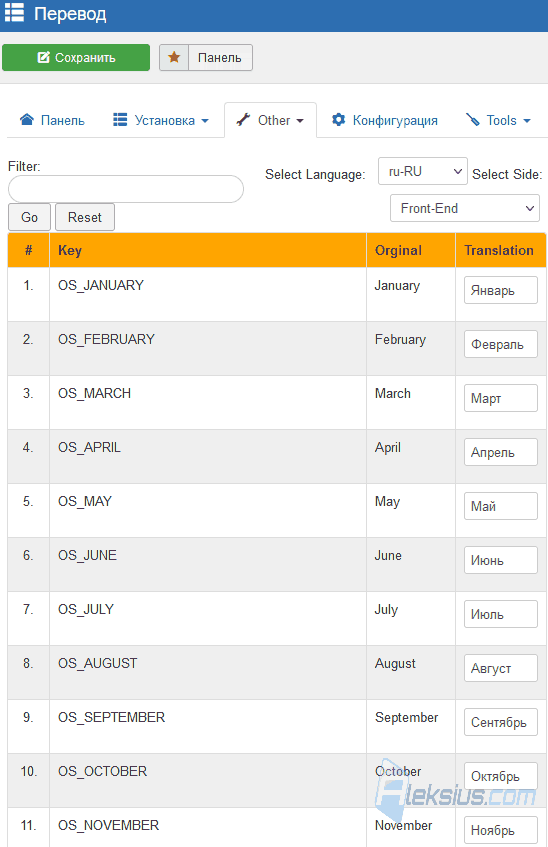Click the # column header
This screenshot has width=548, height=847.
(29, 250)
